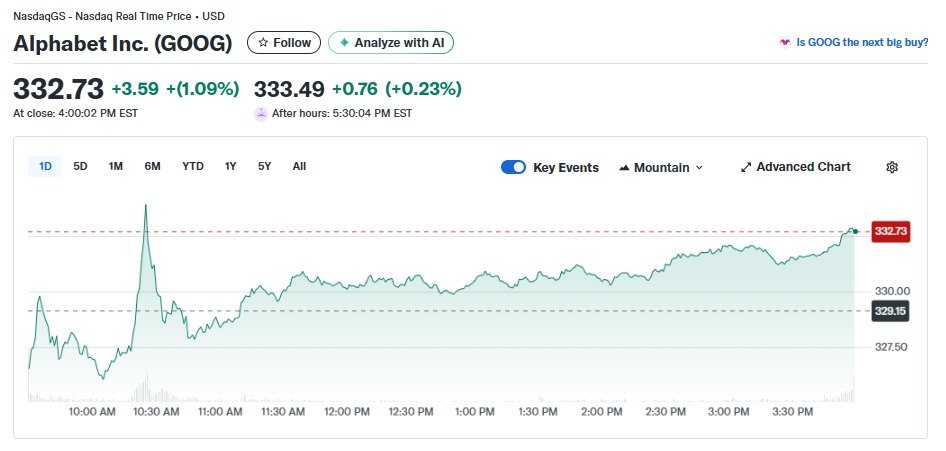The width and height of the screenshot is (946, 451).
Task: Click the star icon on Follow button
Action: click(x=263, y=43)
